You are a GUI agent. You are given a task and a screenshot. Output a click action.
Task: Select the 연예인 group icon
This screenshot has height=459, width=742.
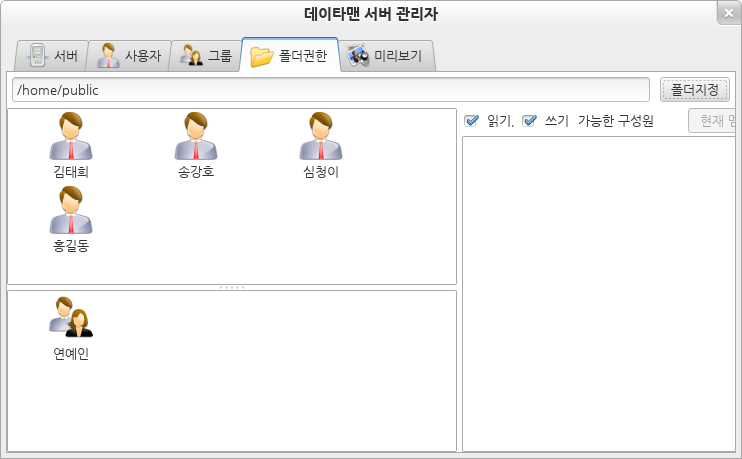point(71,318)
